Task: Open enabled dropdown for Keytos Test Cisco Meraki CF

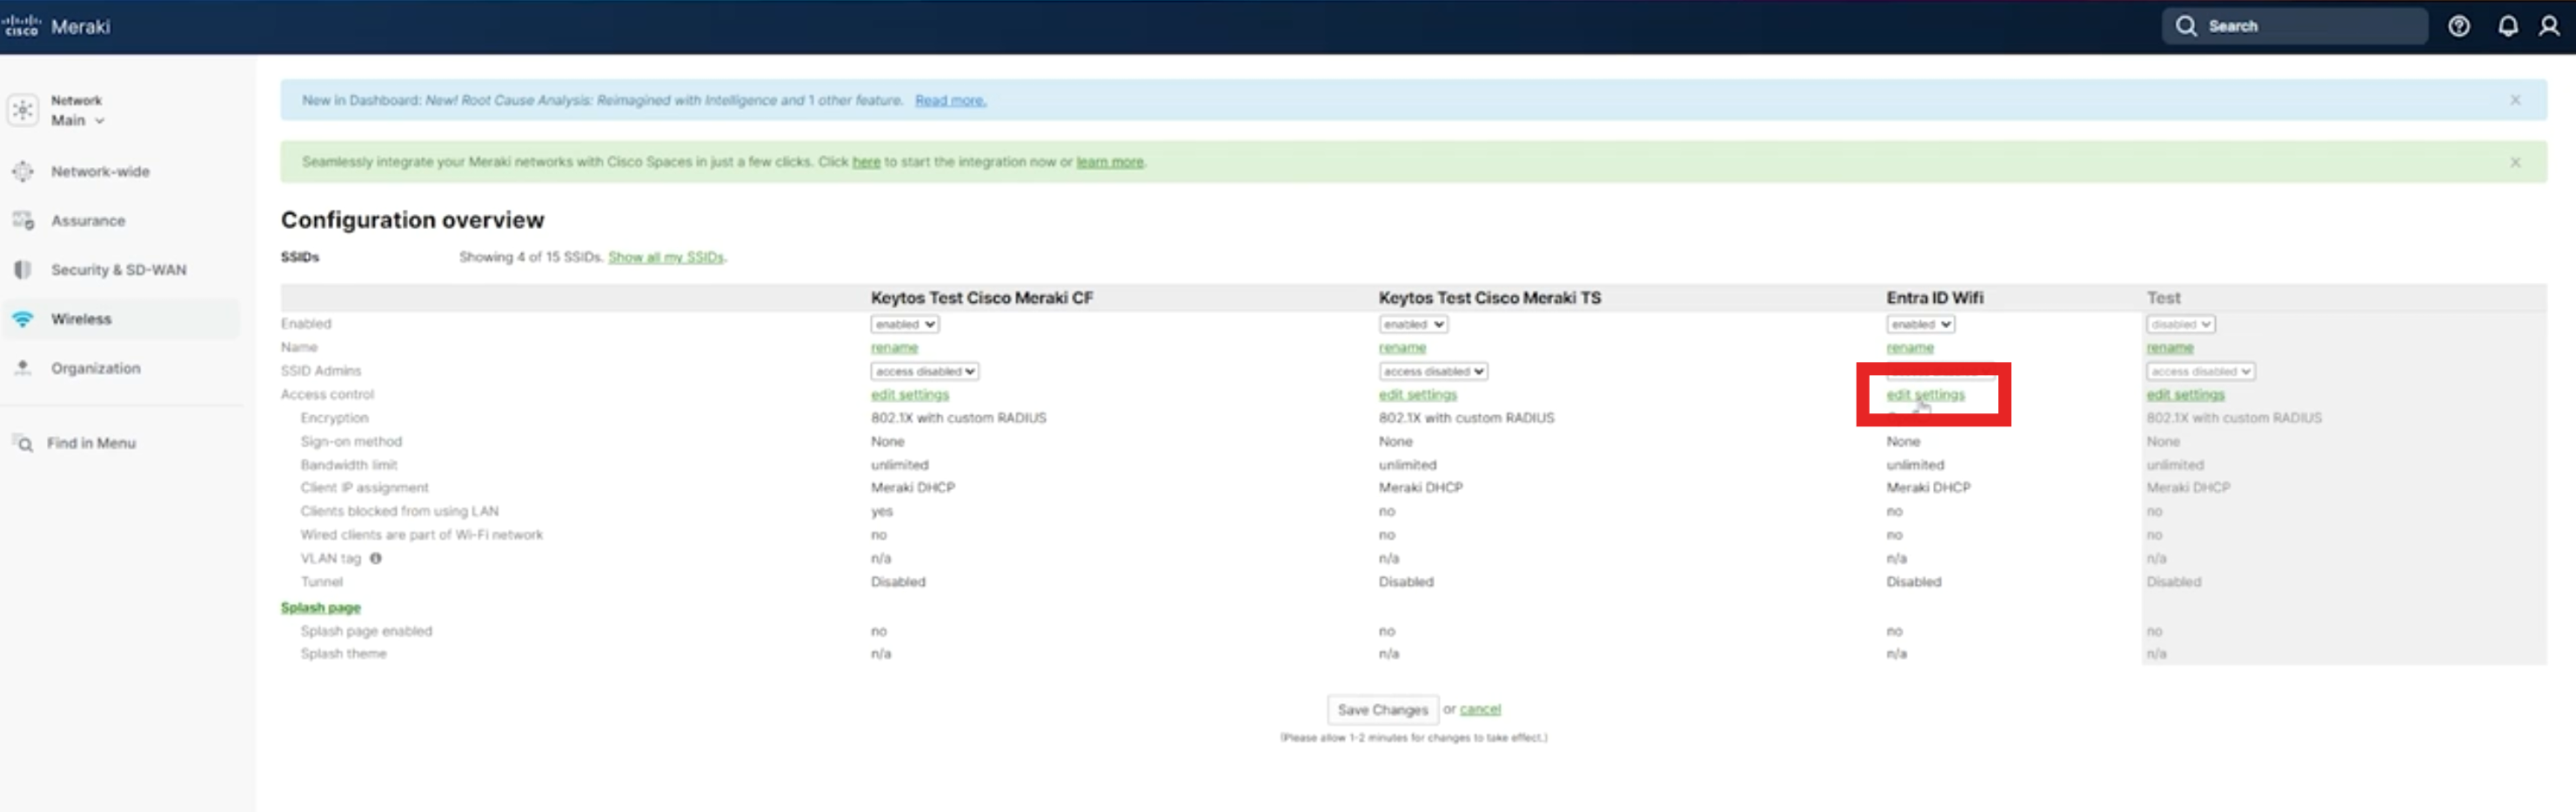Action: 904,324
